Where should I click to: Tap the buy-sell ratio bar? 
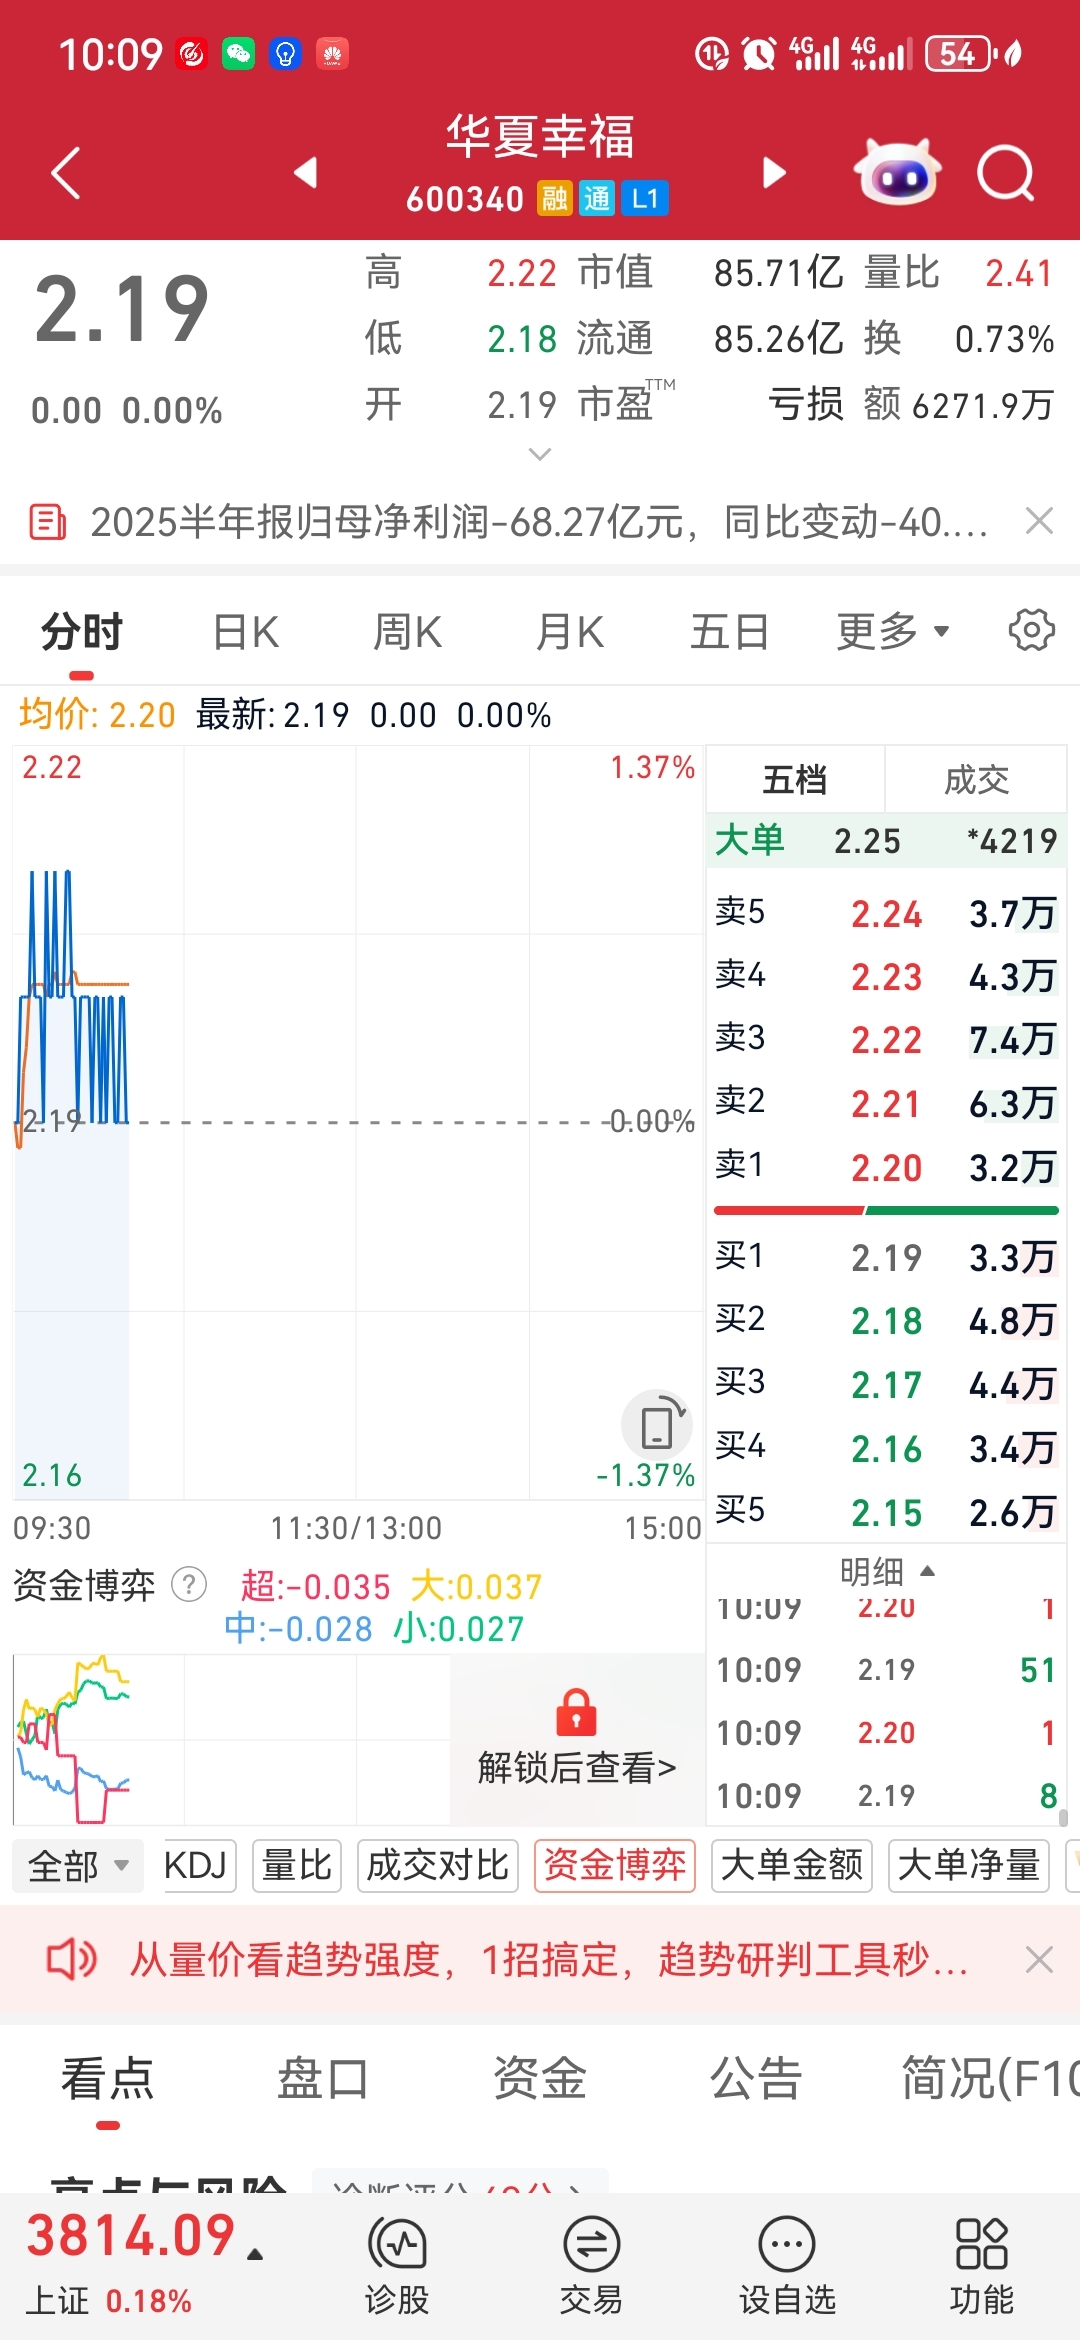tap(886, 1211)
